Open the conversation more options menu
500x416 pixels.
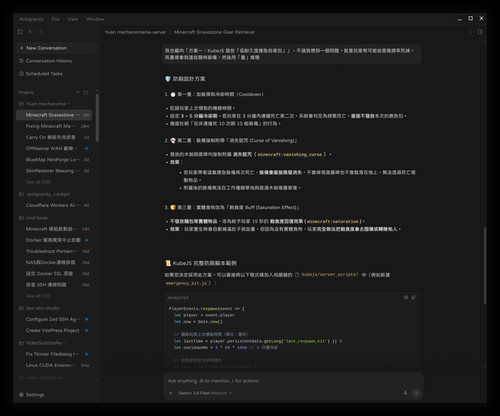pos(470,32)
